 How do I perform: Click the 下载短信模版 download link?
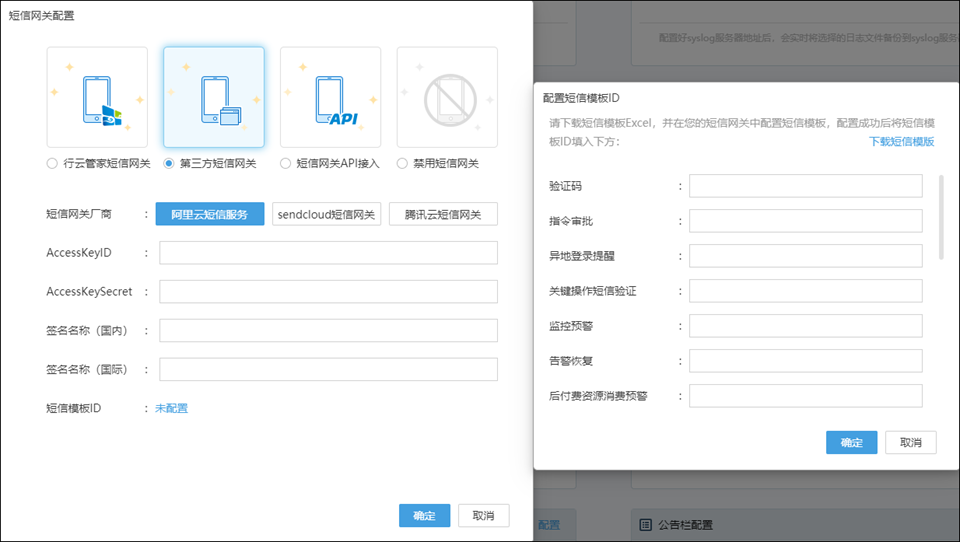click(x=901, y=142)
